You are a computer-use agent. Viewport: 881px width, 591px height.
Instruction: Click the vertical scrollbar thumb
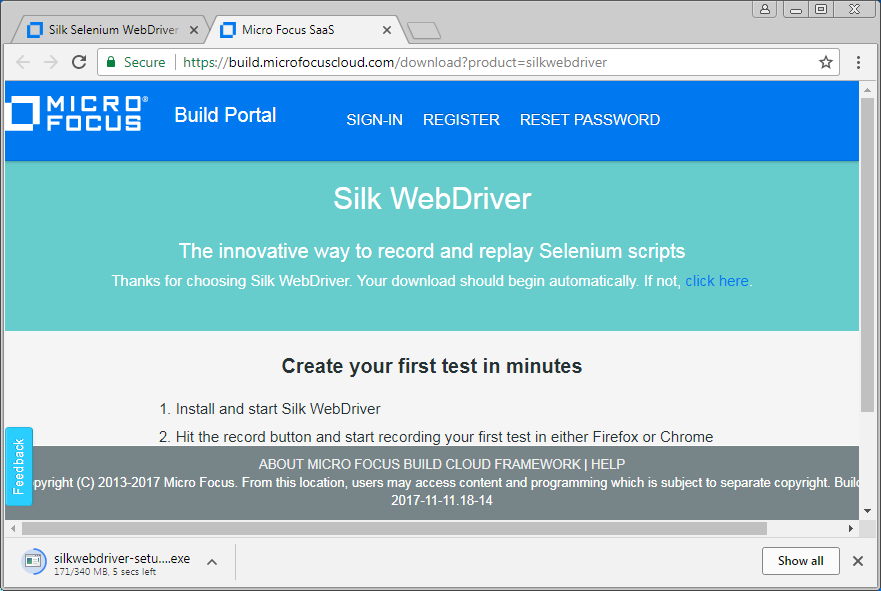pyautogui.click(x=868, y=255)
